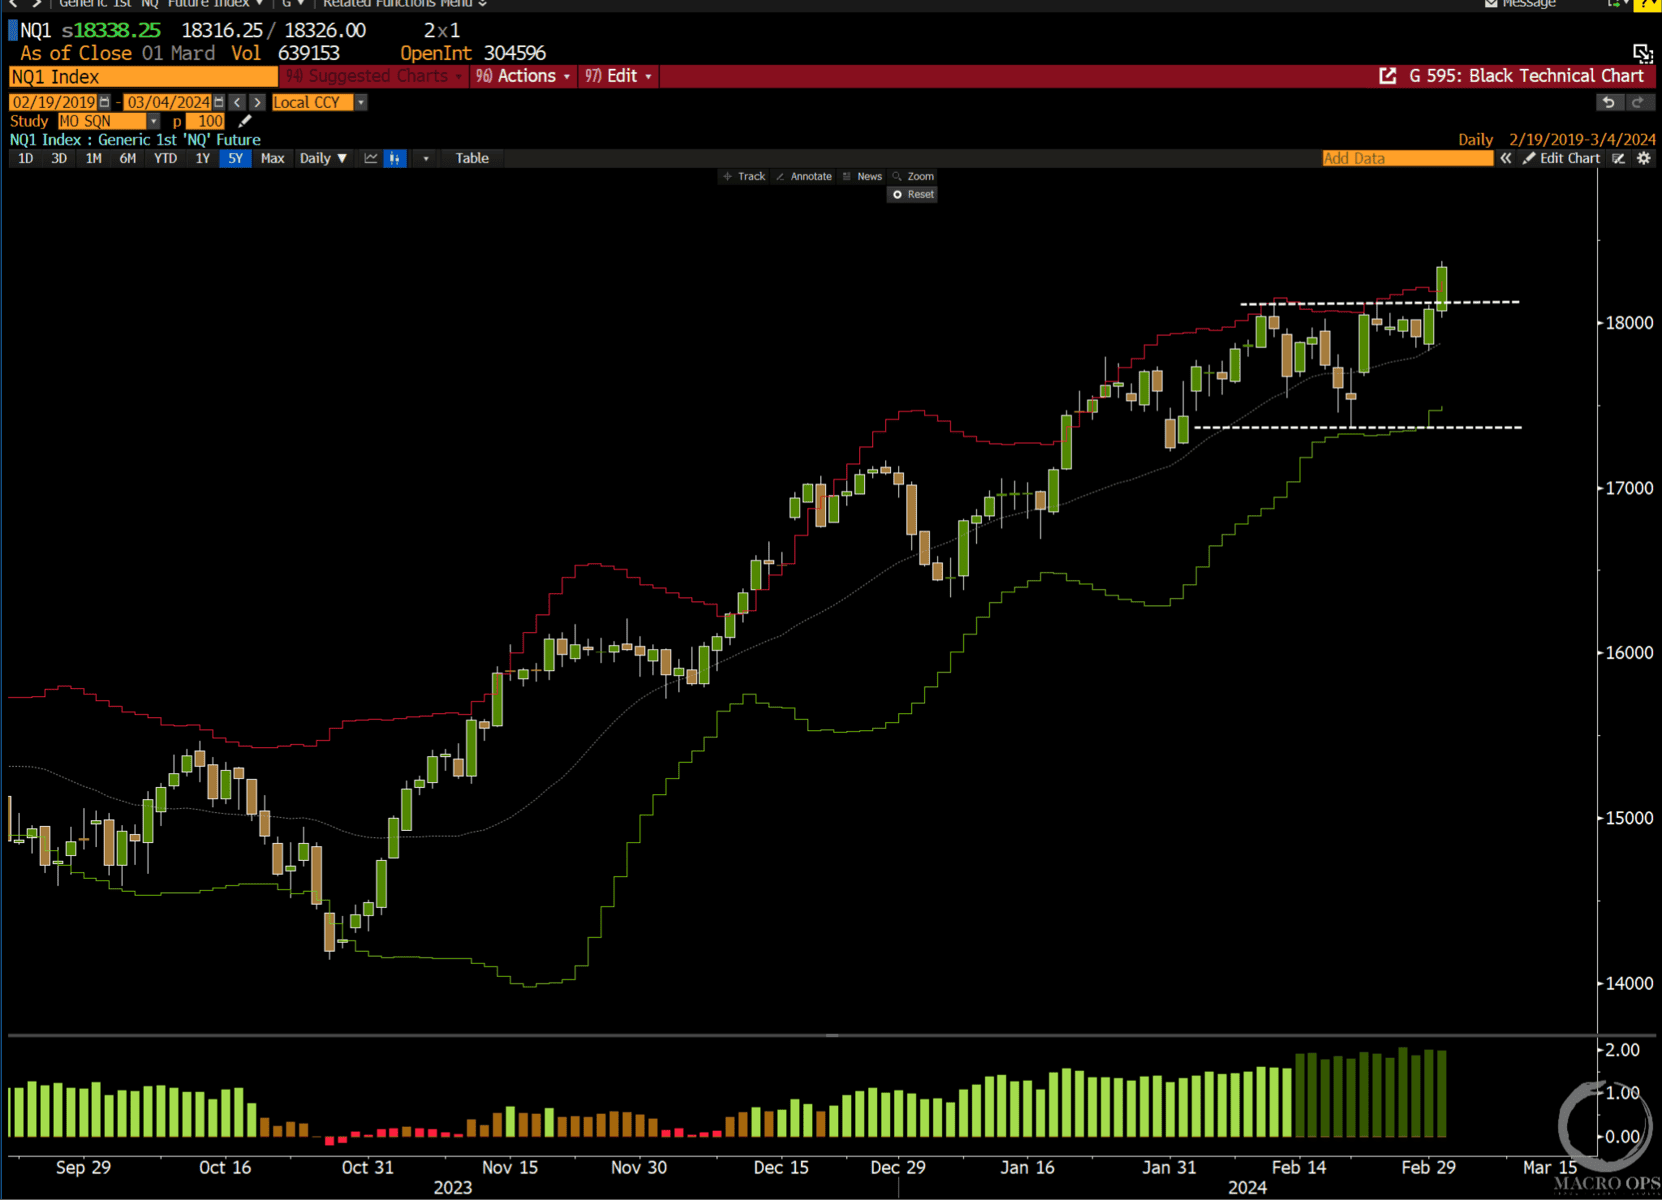Click the undo arrow button
Viewport: 1662px width, 1200px height.
[1608, 102]
